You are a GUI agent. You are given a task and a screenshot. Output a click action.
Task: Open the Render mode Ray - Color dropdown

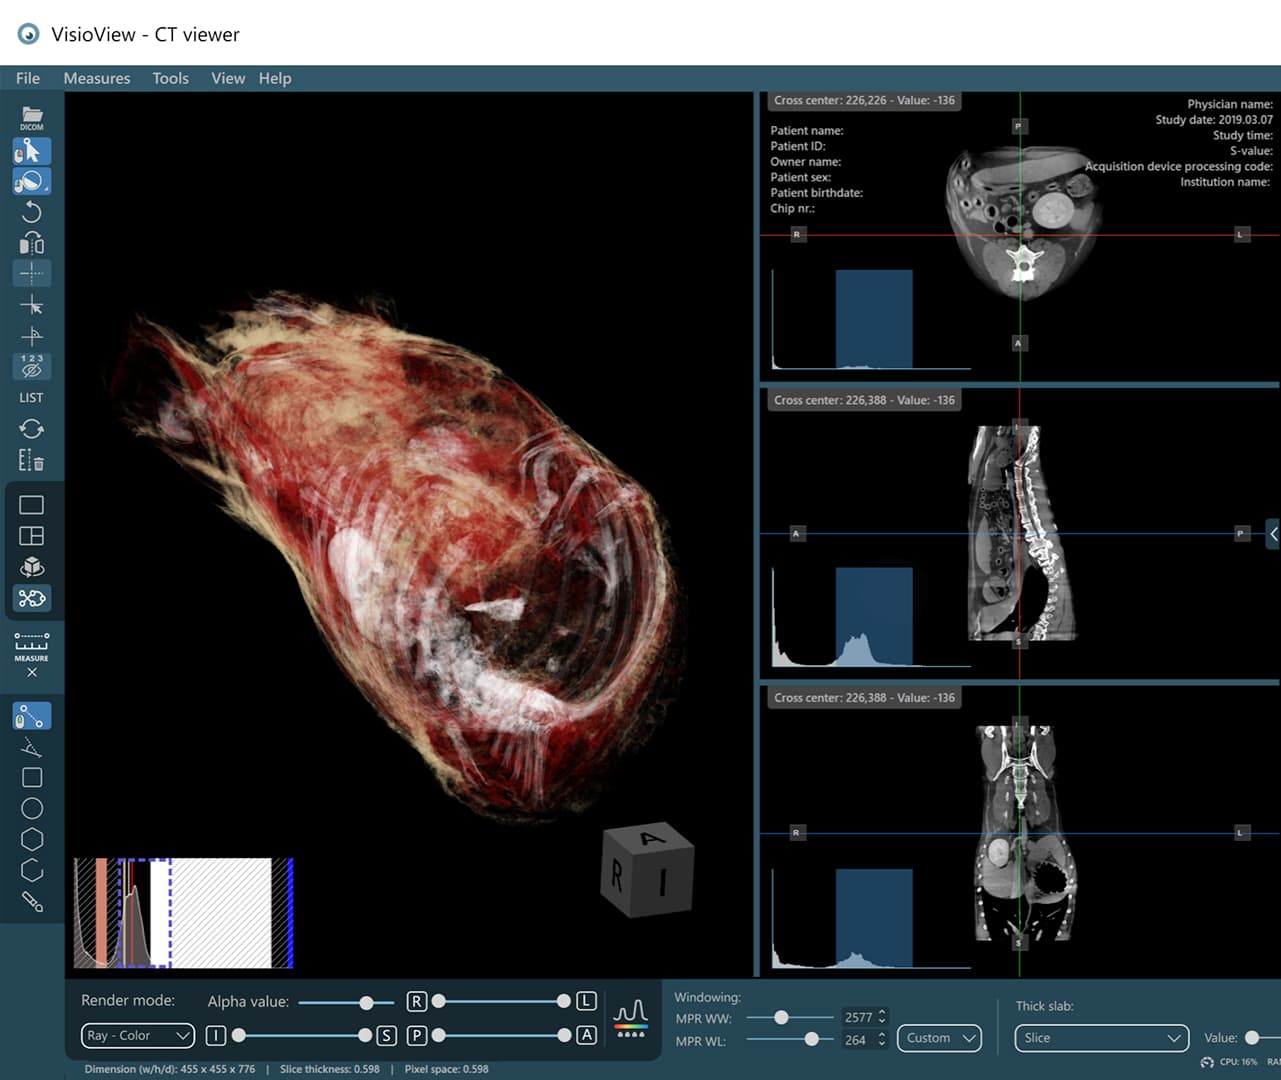(138, 1036)
